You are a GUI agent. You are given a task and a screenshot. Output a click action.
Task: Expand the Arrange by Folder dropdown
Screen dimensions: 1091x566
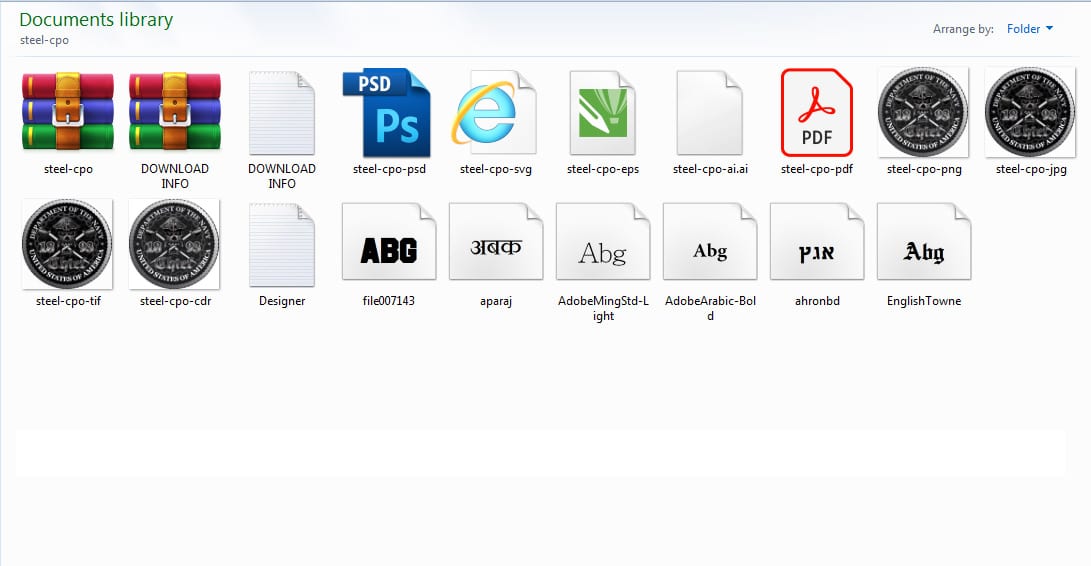[x=1029, y=29]
